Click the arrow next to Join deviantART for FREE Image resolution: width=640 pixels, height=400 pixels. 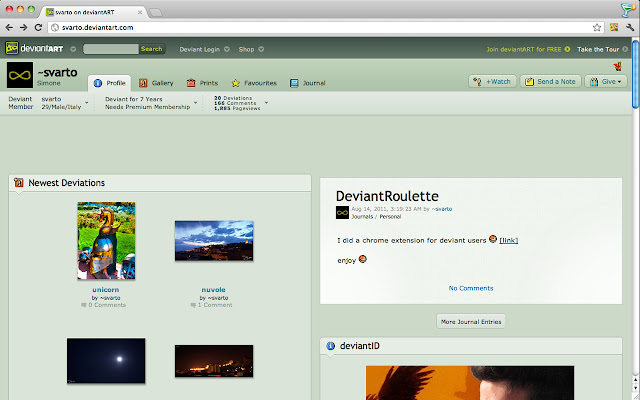point(567,49)
